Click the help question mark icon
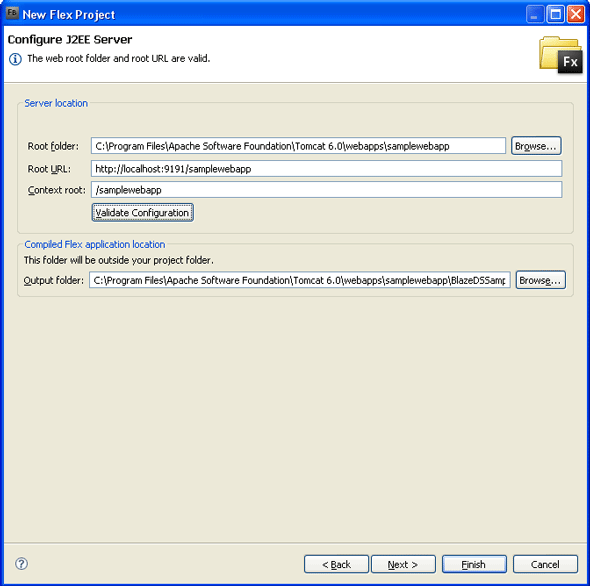This screenshot has width=590, height=586. (x=21, y=563)
